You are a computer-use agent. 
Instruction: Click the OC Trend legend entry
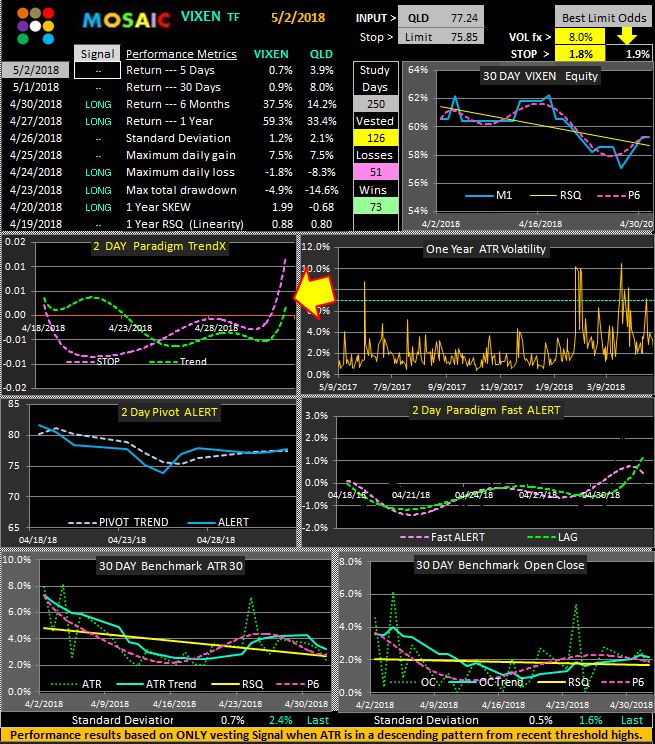[x=487, y=682]
